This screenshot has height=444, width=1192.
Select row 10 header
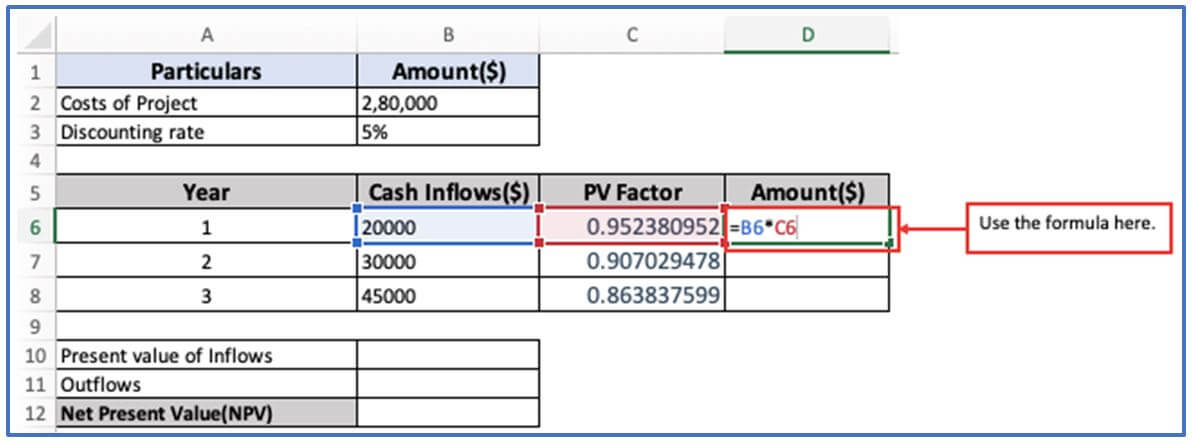36,355
